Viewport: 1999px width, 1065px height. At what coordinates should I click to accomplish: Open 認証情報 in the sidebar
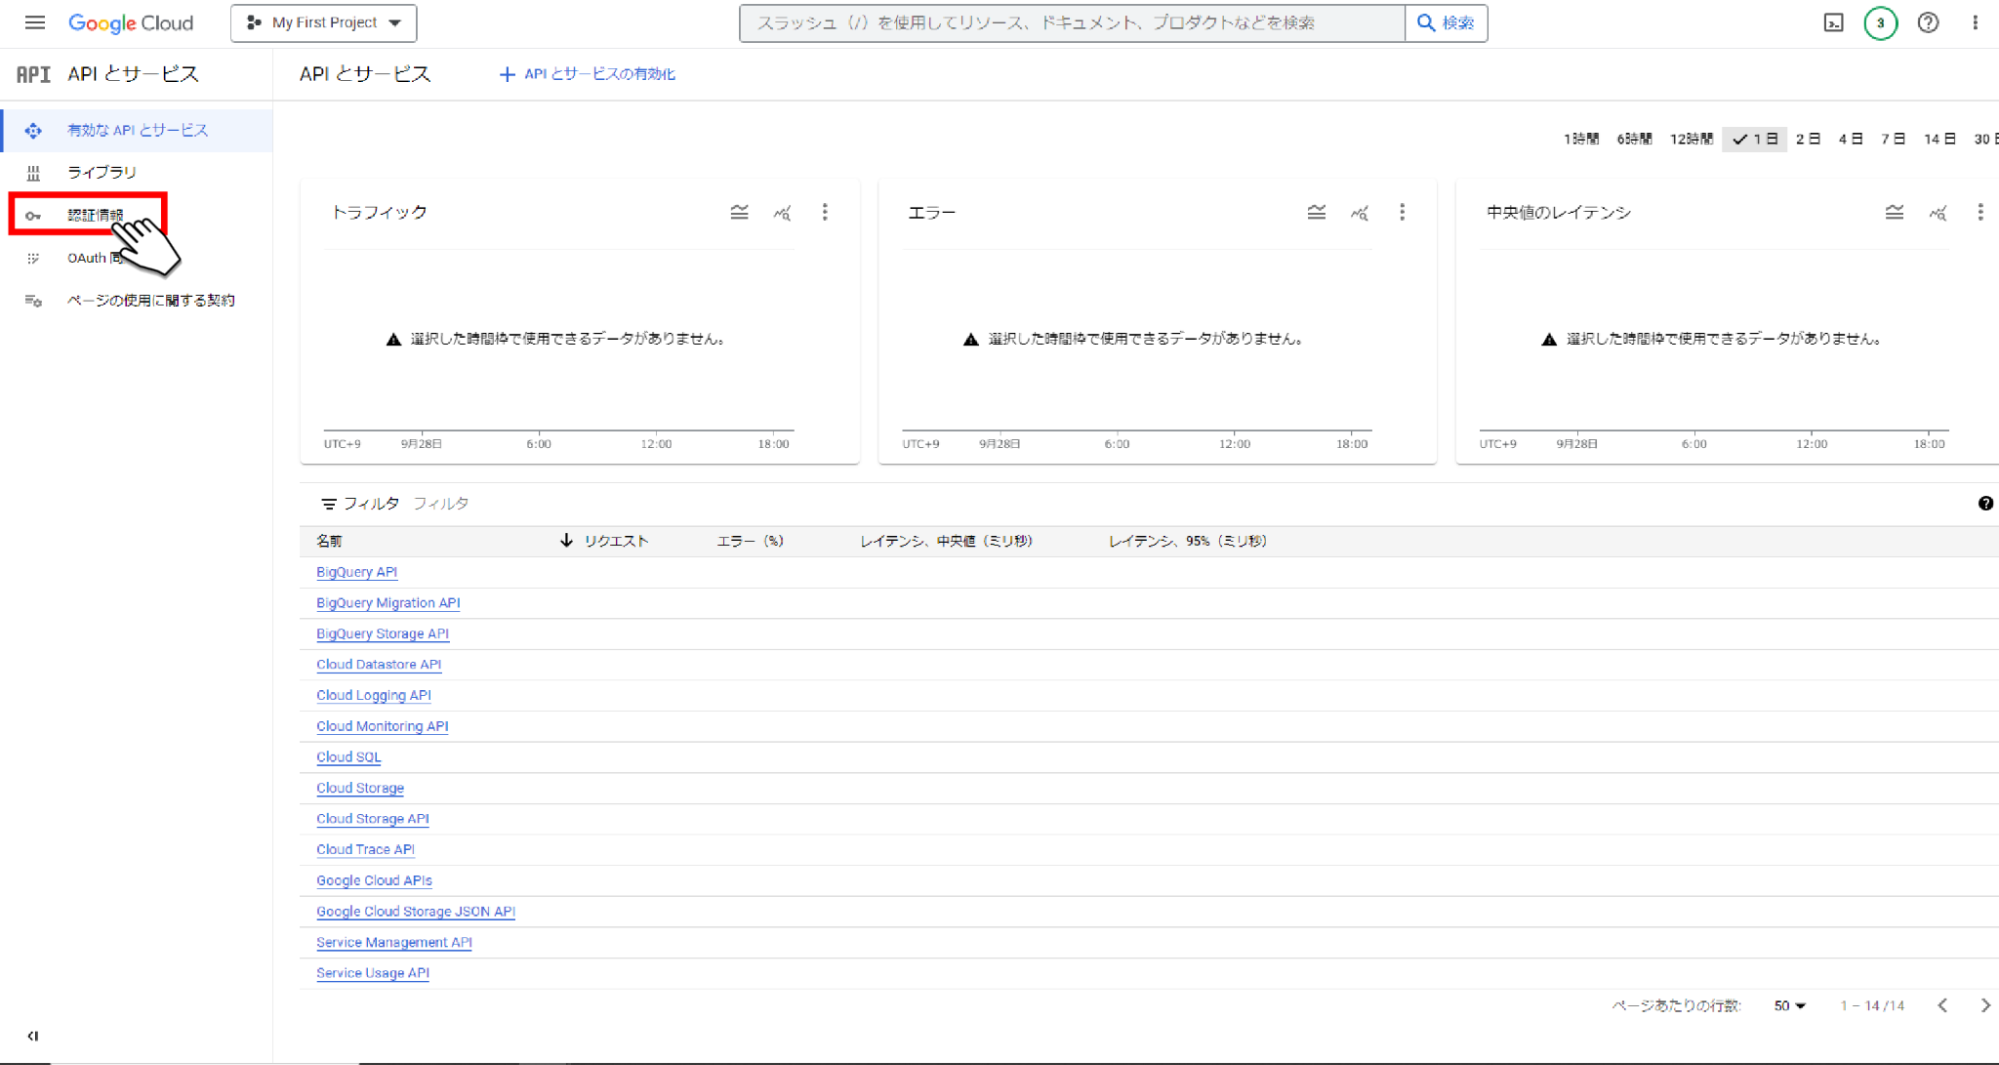95,215
